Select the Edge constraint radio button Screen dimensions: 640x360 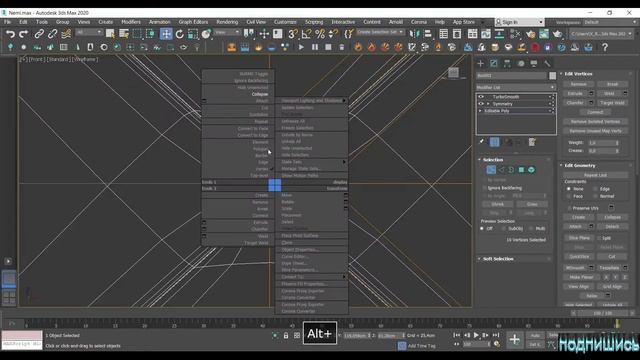click(x=596, y=189)
